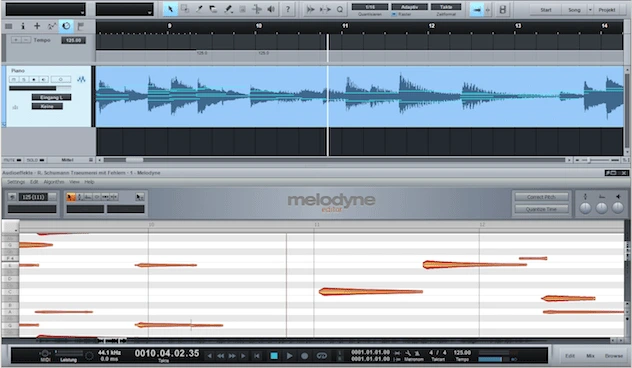Click Melodyne's arrow icon at toolbar right
The image size is (632, 368).
point(139,197)
